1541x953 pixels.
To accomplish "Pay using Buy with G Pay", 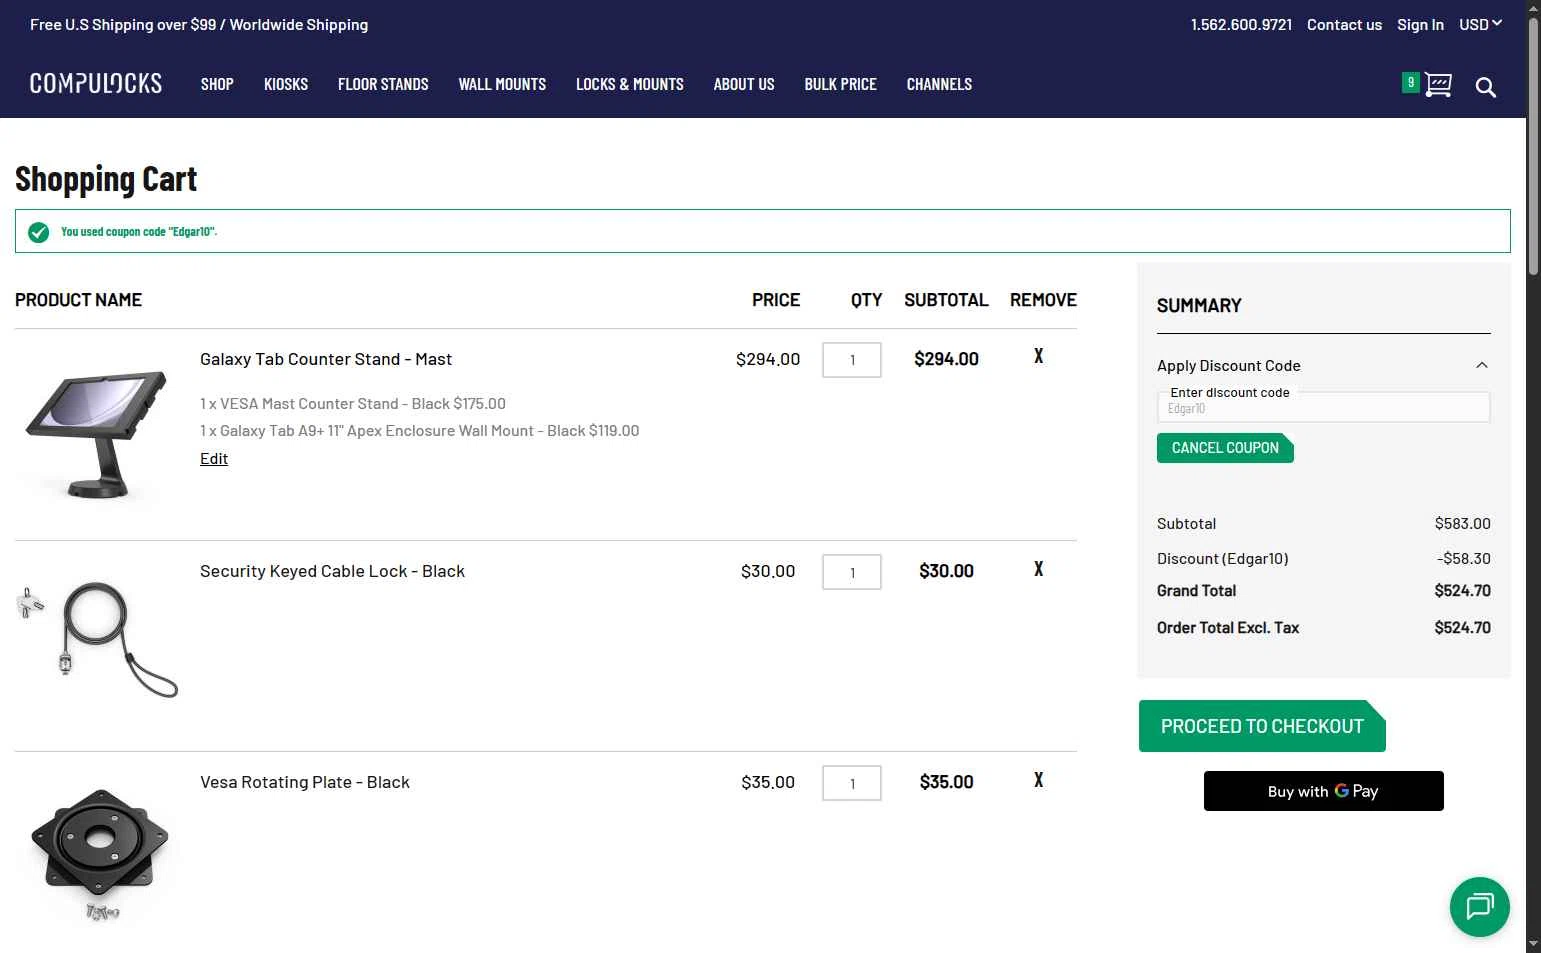I will coord(1323,791).
